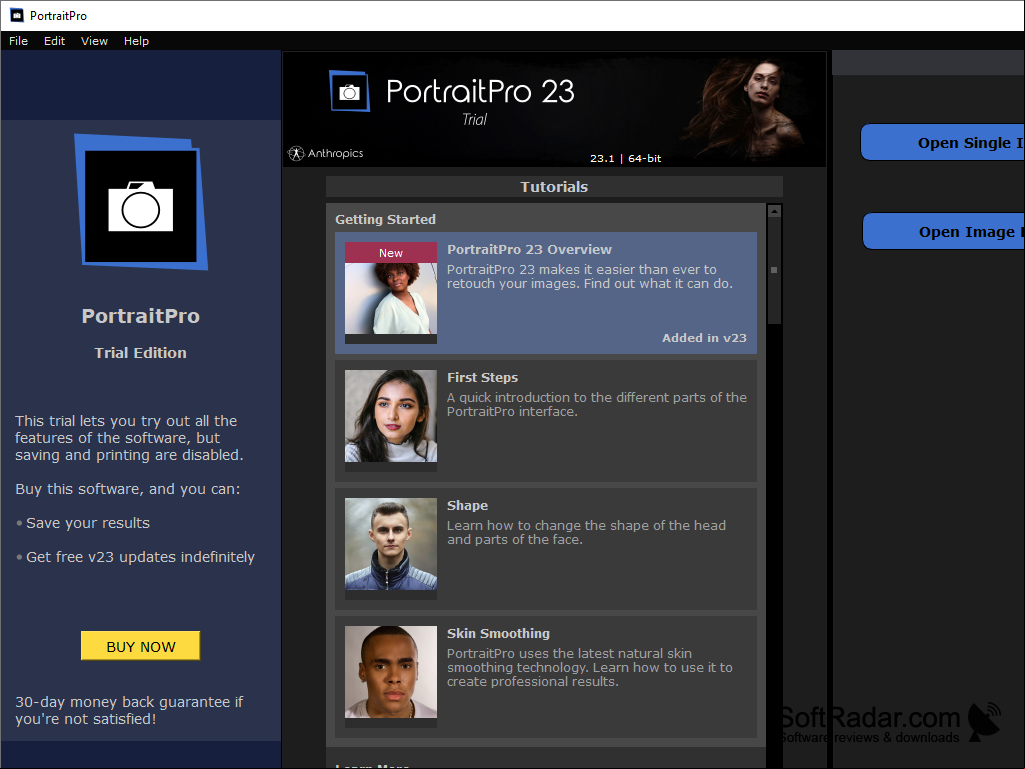Click the 'Trial Edition' sidebar text
Viewport: 1025px width, 769px height.
coord(141,352)
